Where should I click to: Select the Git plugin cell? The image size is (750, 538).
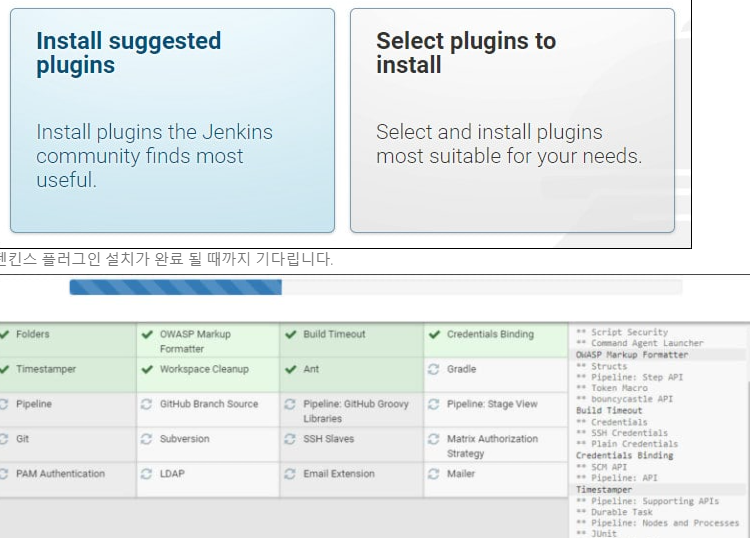point(67,445)
